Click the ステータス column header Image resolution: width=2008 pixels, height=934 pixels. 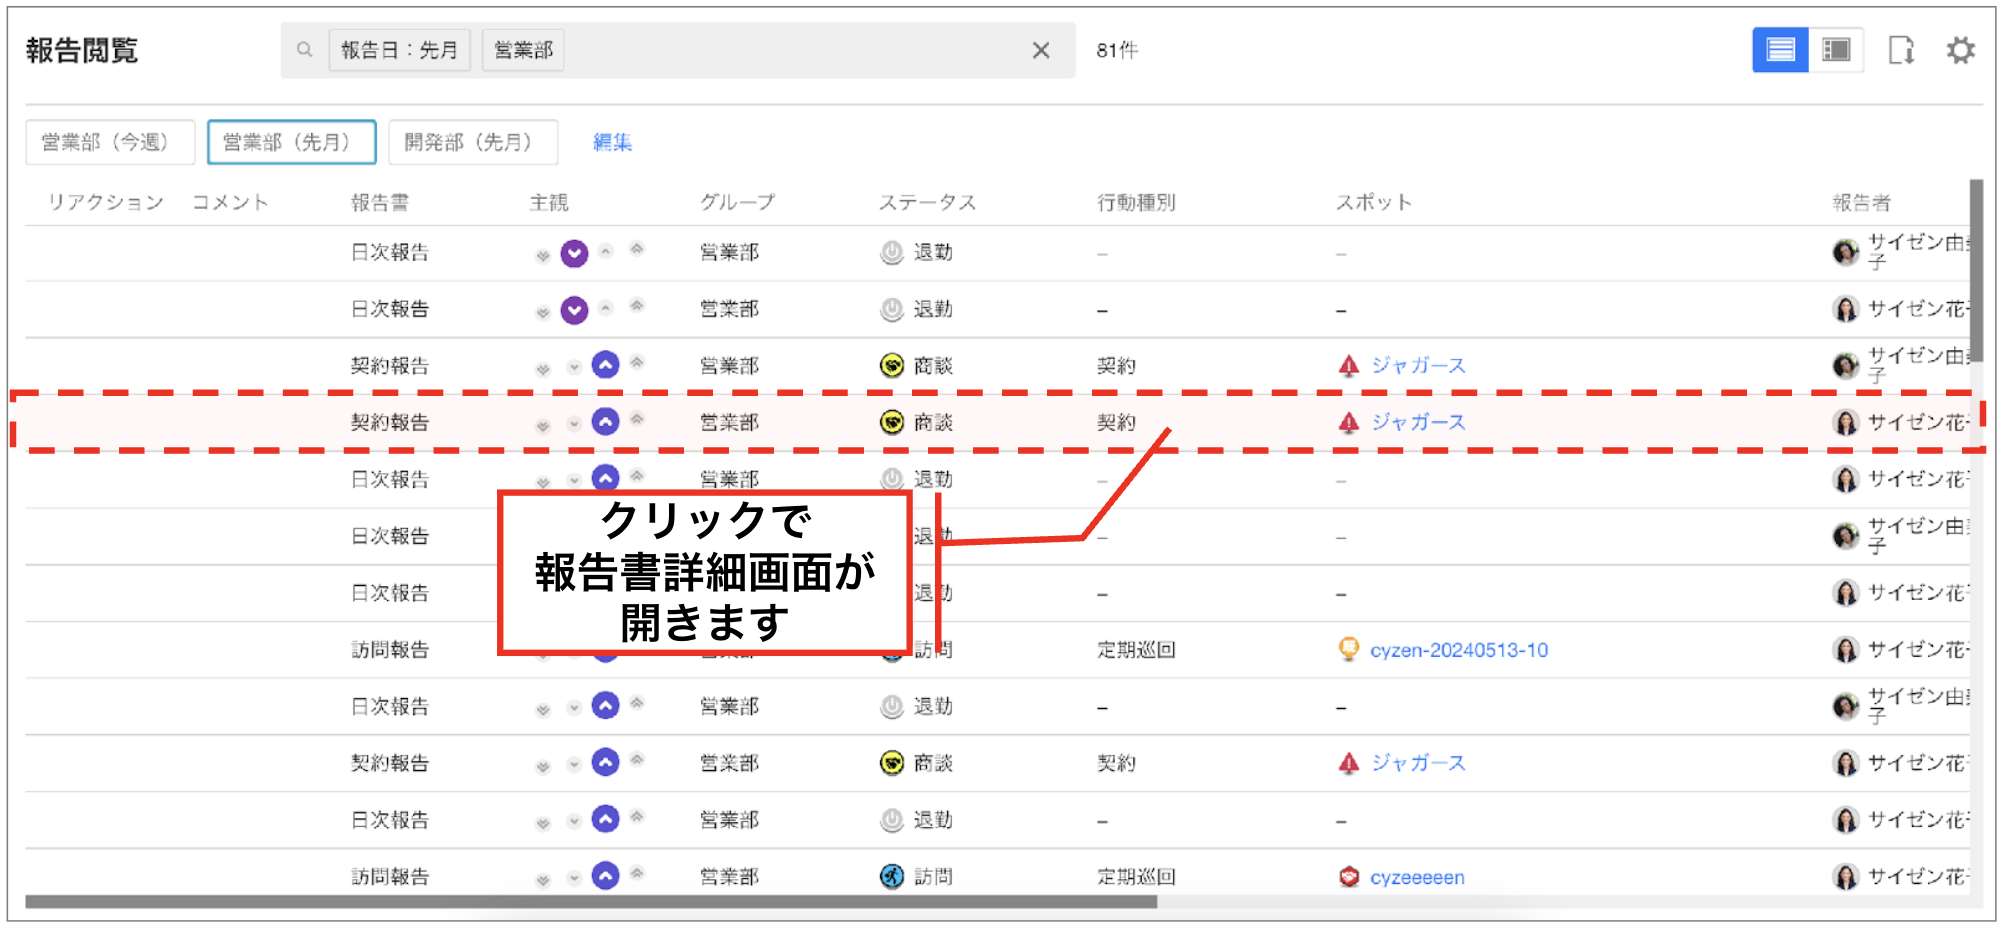click(x=927, y=202)
